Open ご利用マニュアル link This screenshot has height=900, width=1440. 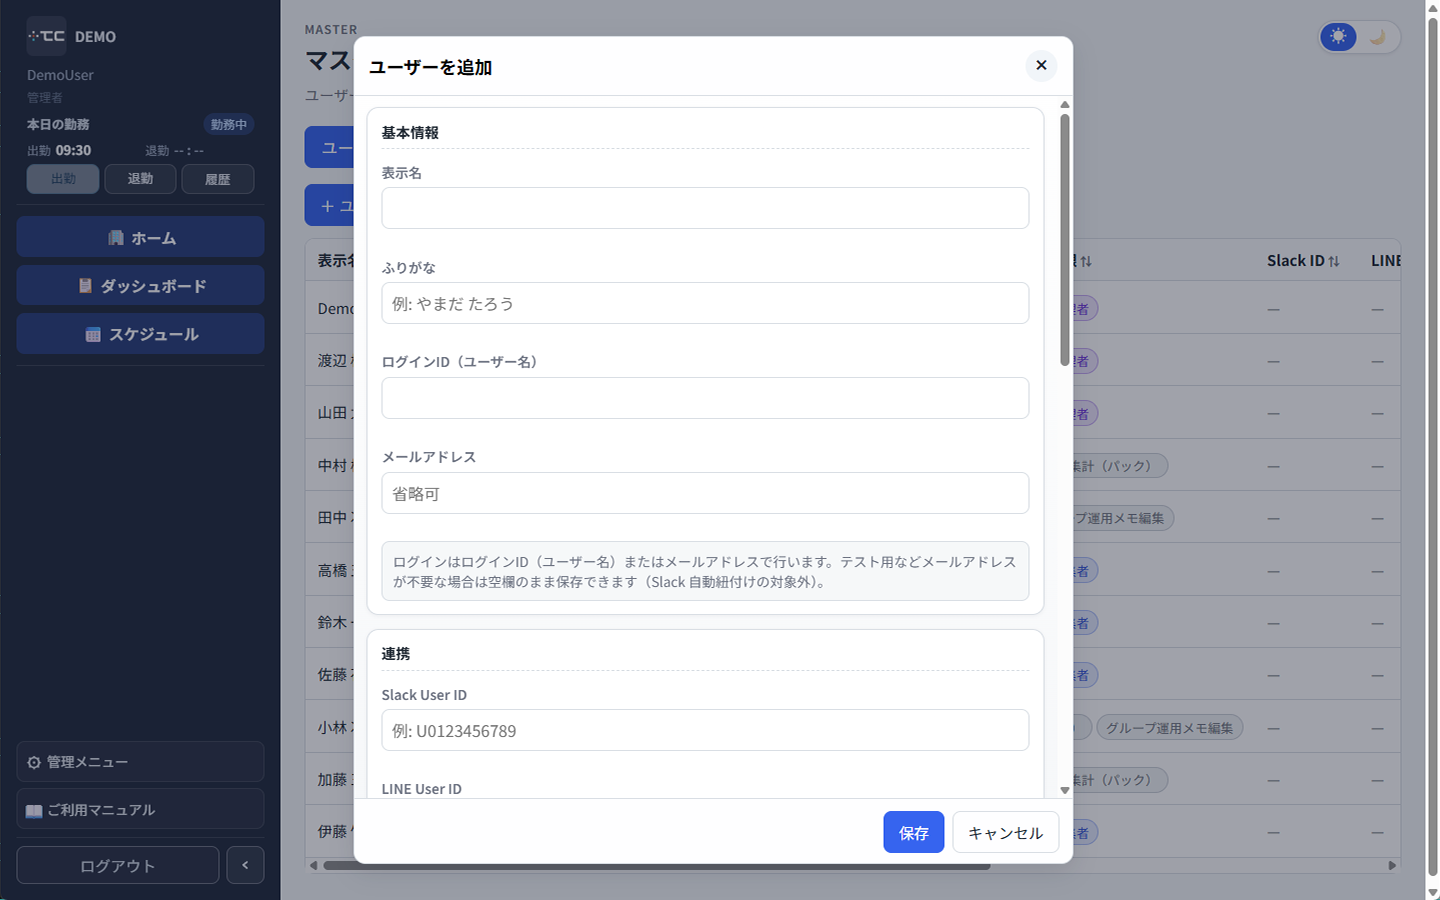[140, 809]
